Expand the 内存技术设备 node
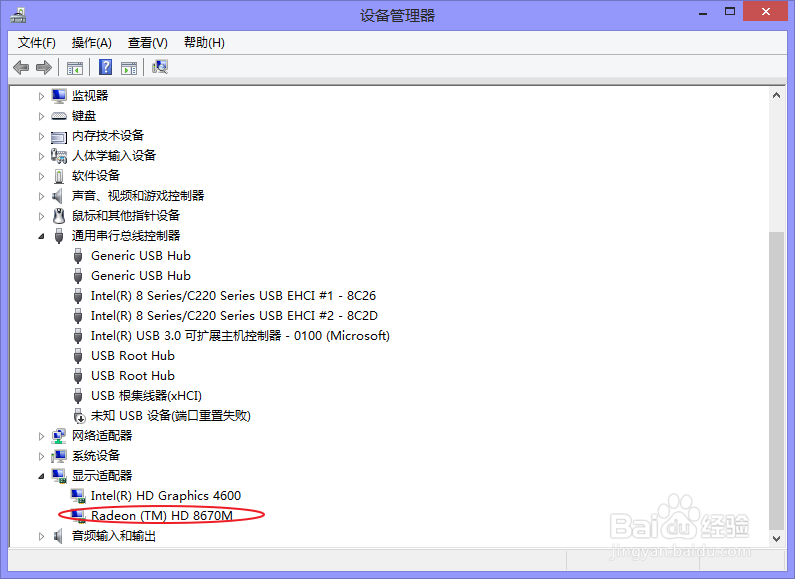Viewport: 795px width, 579px height. point(41,136)
